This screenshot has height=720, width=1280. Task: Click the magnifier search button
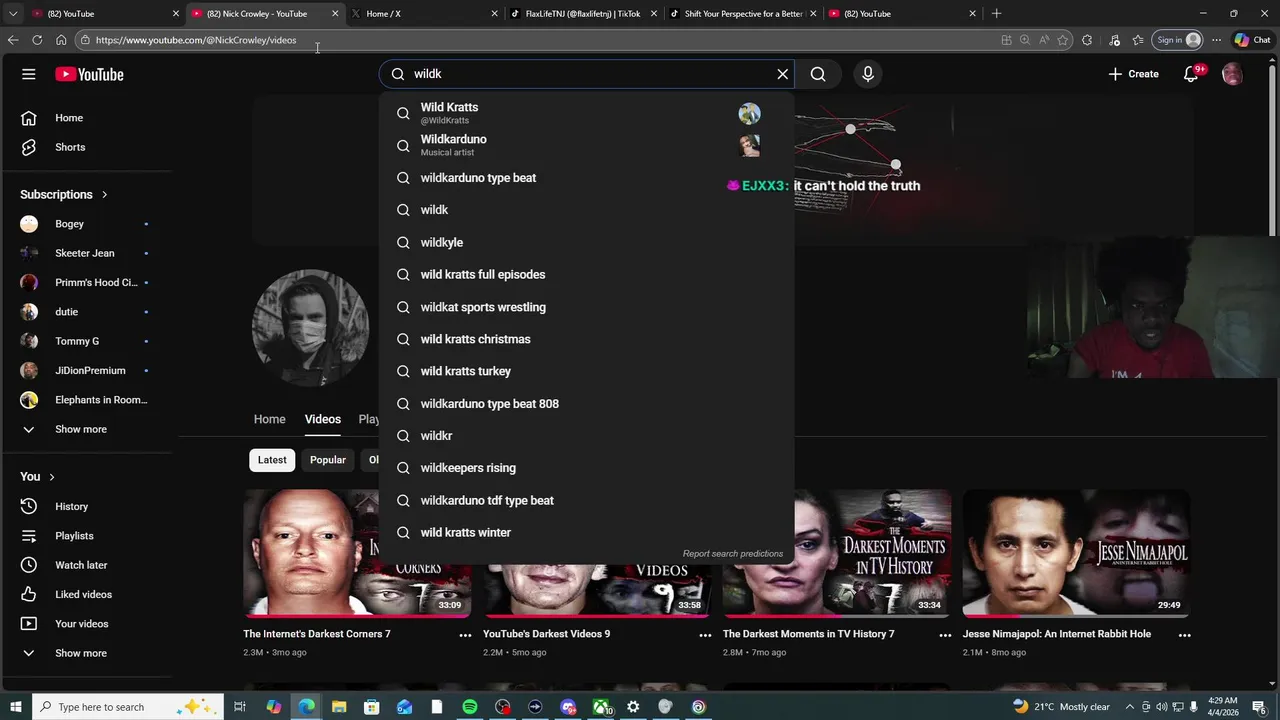(x=818, y=74)
